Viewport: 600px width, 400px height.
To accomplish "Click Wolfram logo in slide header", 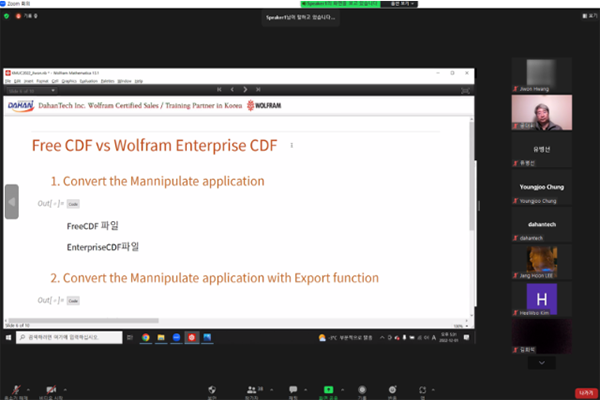I will click(x=264, y=105).
